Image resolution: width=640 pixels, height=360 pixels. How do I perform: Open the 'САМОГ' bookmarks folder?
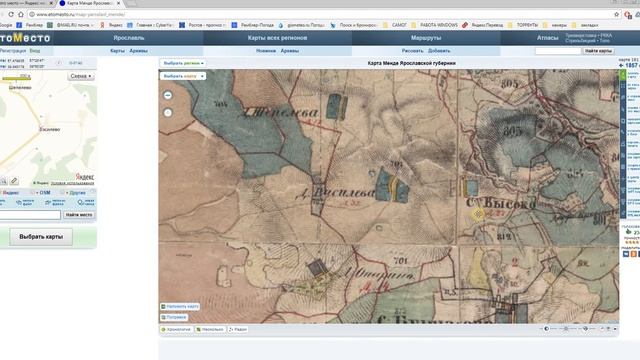(x=395, y=25)
